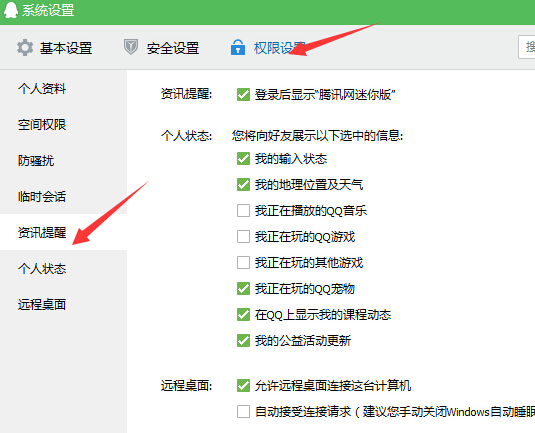Click the QQ penguin logo icon
The height and width of the screenshot is (433, 535).
pos(10,10)
